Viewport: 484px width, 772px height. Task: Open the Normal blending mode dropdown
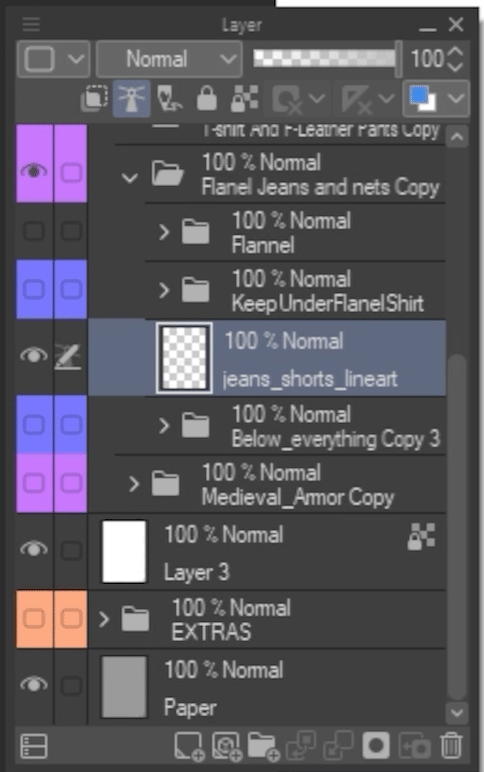coord(169,60)
